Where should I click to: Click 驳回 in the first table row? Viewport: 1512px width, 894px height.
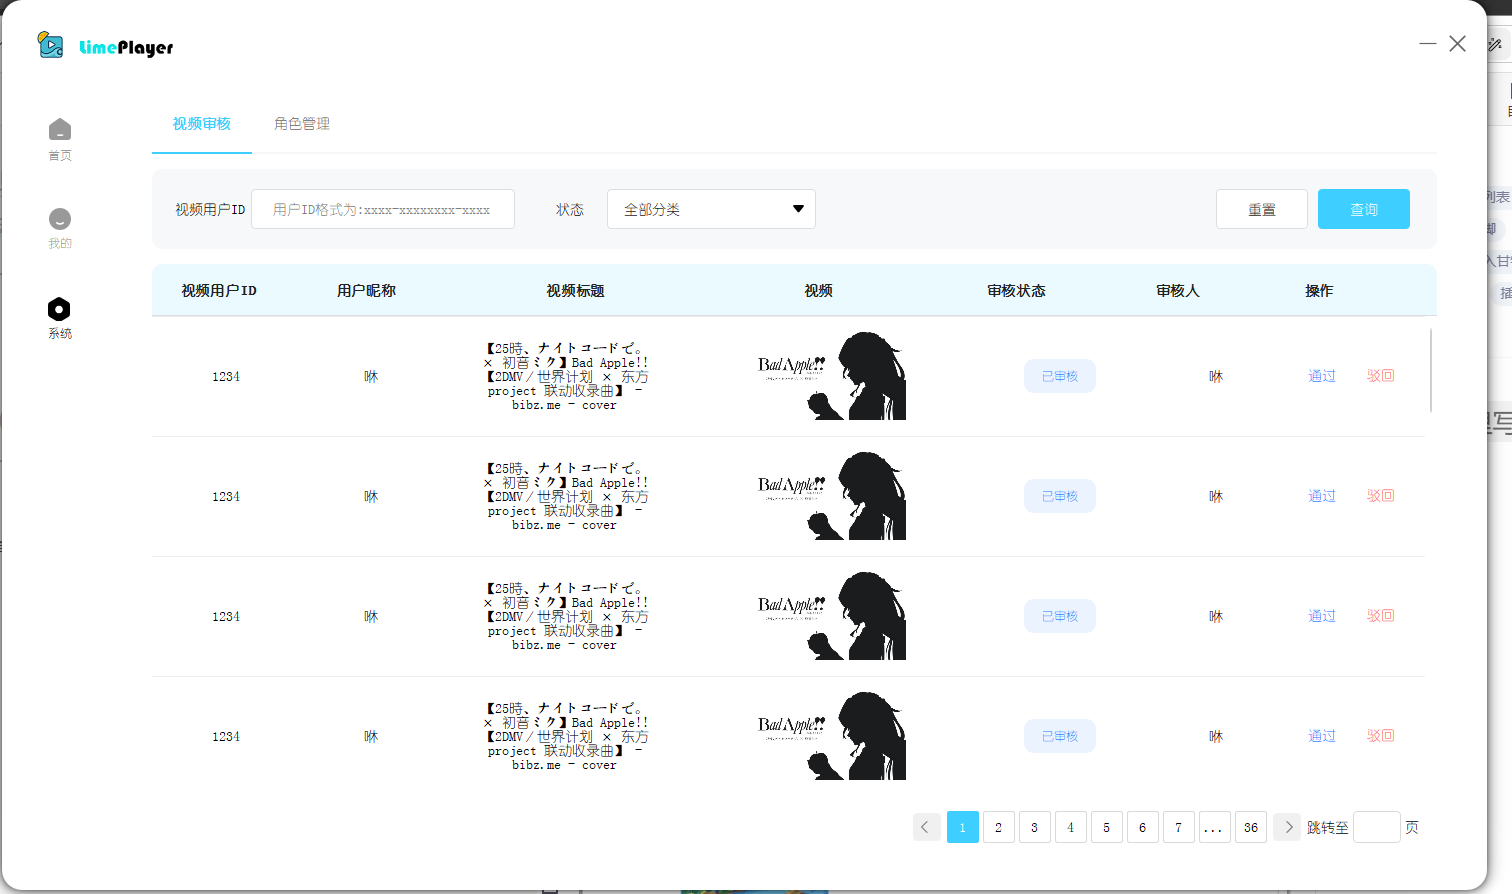point(1381,376)
